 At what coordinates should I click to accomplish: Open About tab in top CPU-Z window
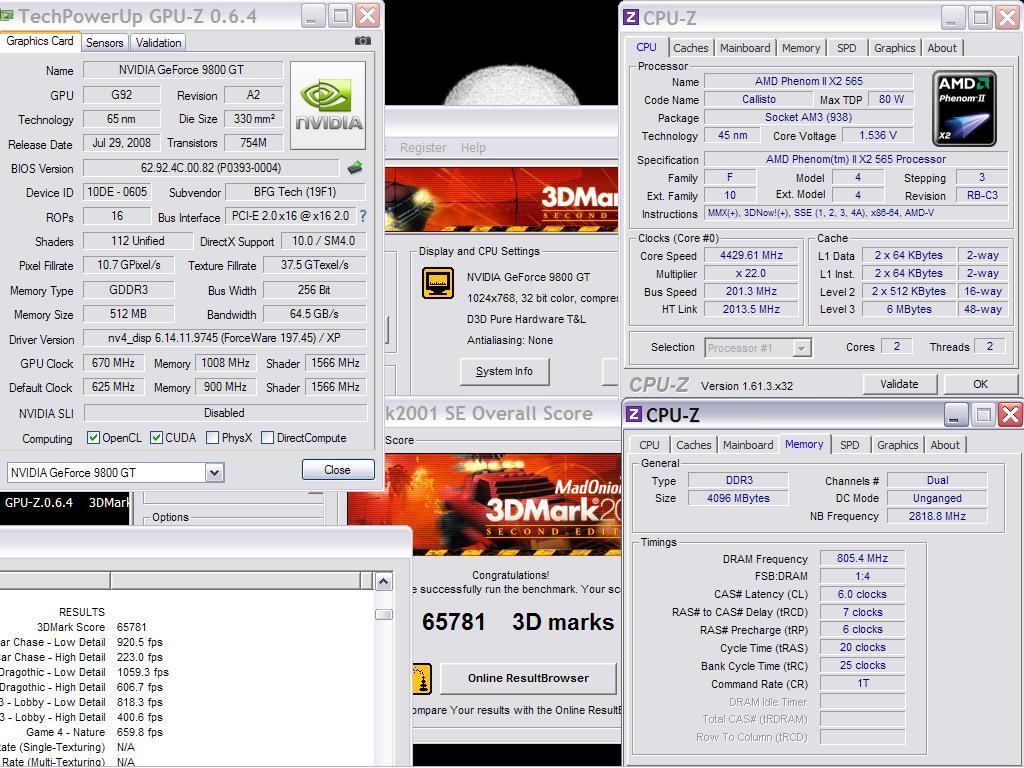(942, 48)
